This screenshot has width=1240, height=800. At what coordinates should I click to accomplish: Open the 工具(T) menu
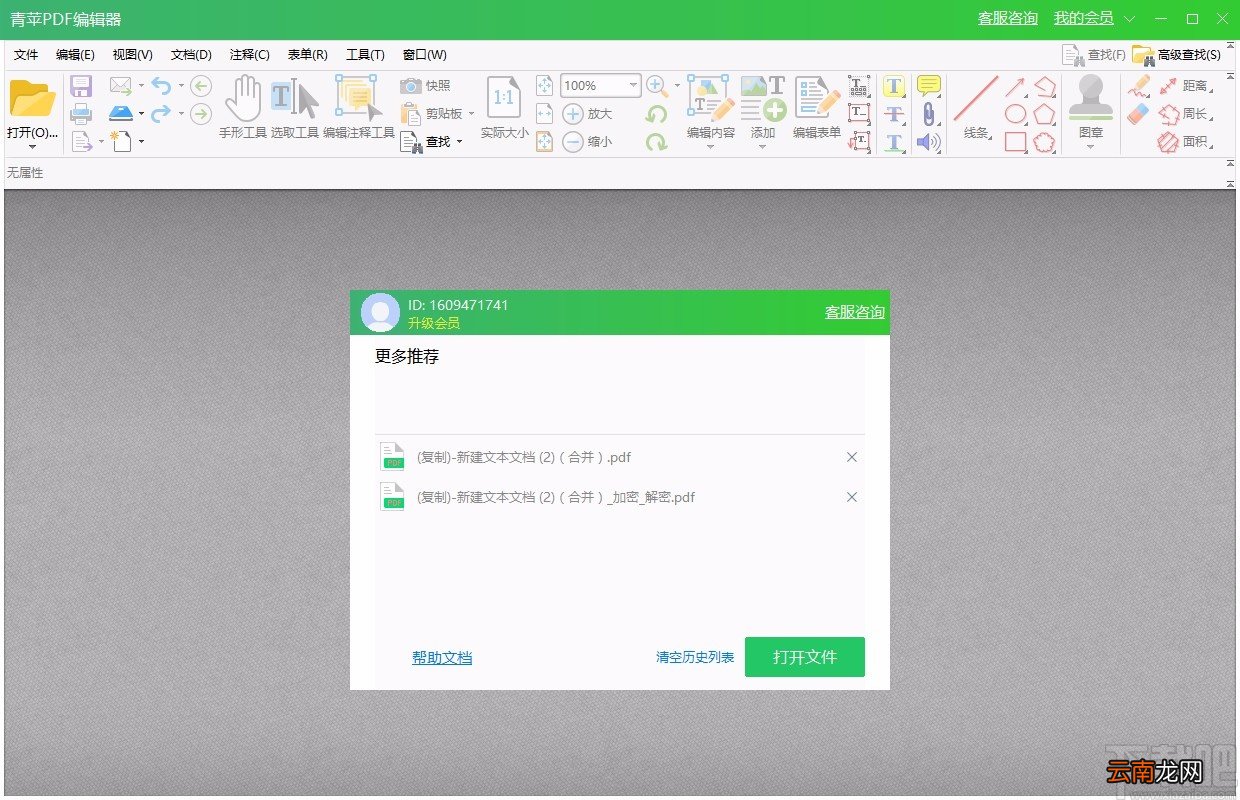366,55
